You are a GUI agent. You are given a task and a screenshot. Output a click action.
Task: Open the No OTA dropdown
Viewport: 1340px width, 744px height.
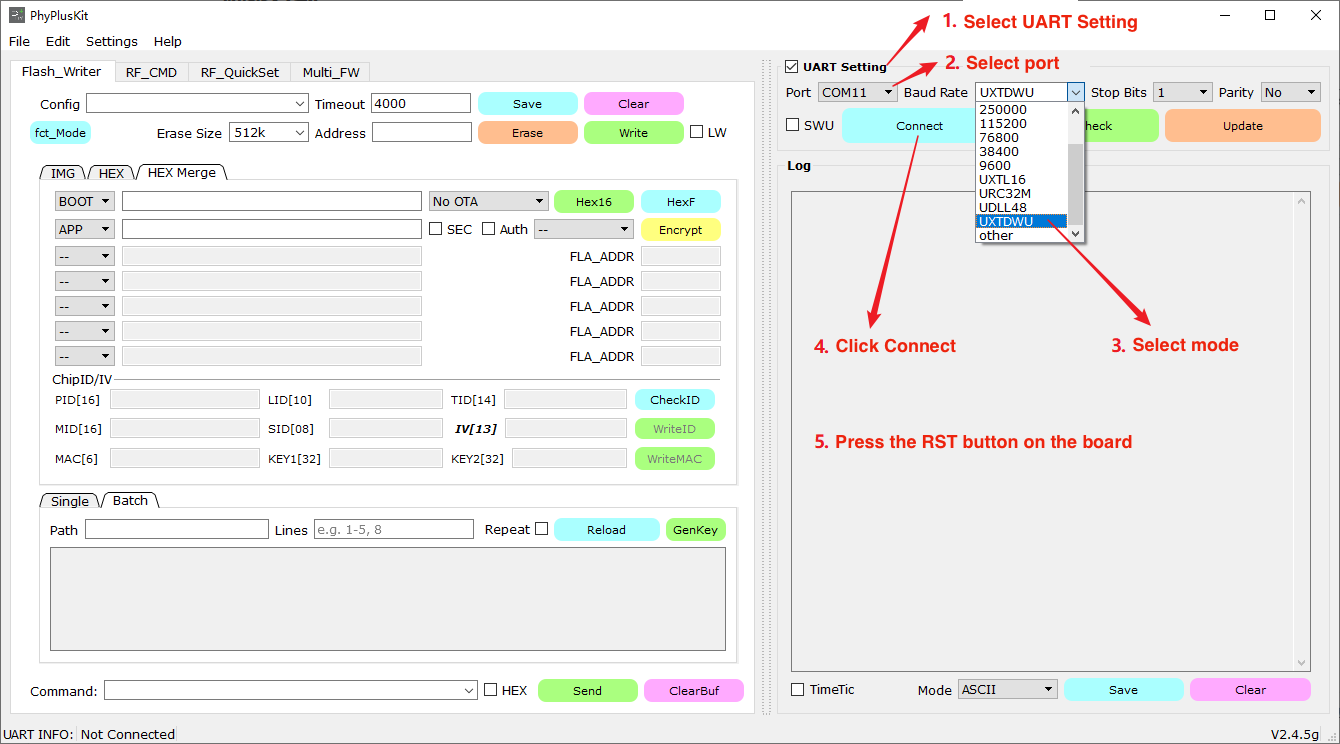[x=488, y=201]
